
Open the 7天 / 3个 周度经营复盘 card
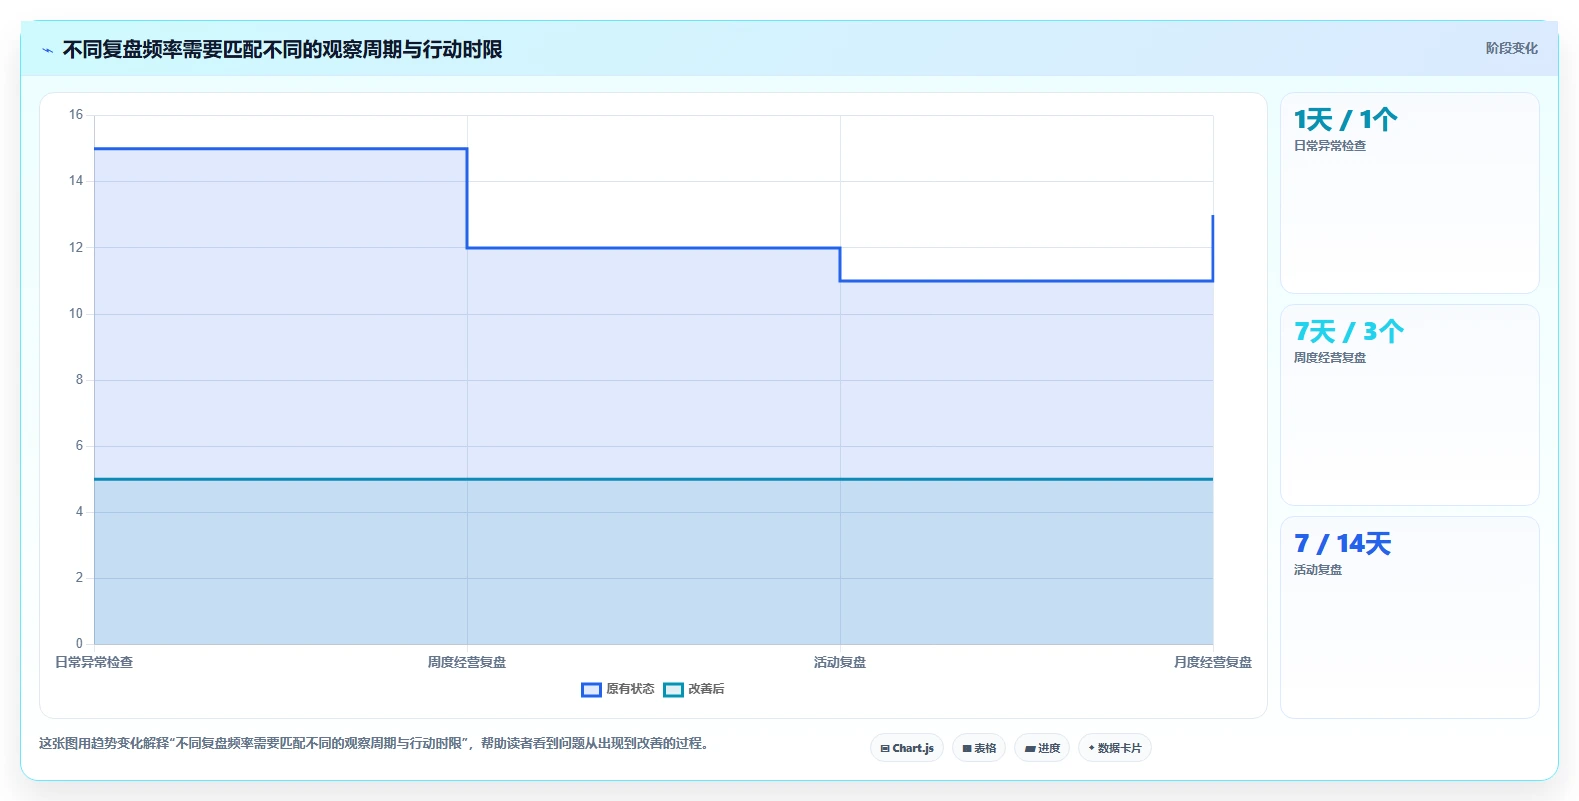point(1410,405)
